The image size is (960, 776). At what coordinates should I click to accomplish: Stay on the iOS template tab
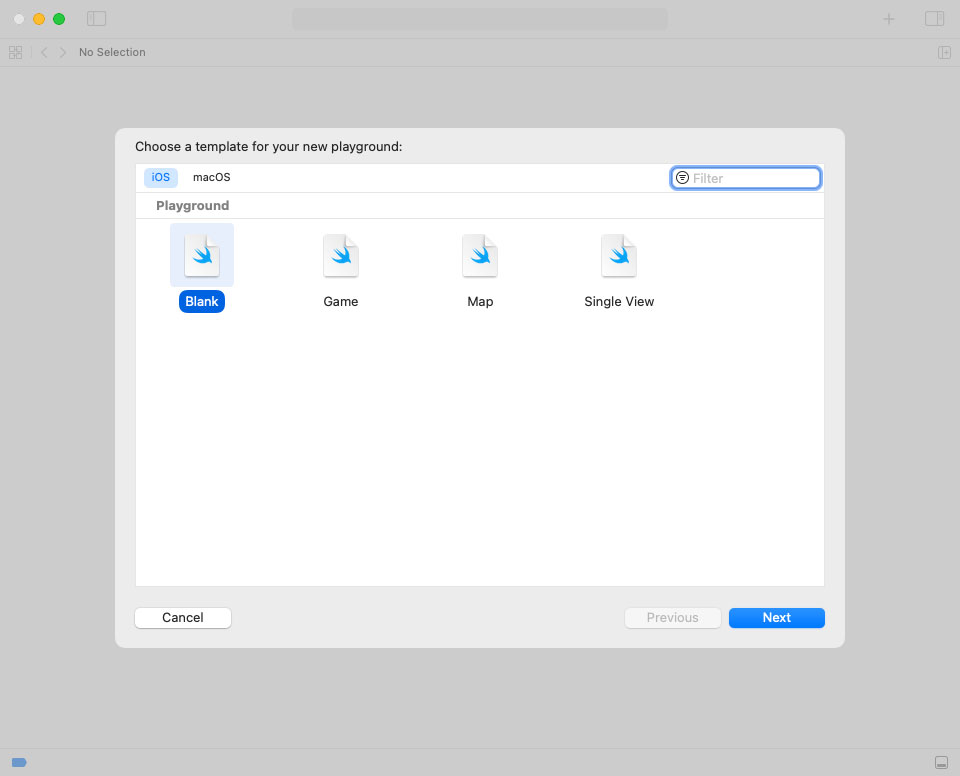[x=160, y=177]
